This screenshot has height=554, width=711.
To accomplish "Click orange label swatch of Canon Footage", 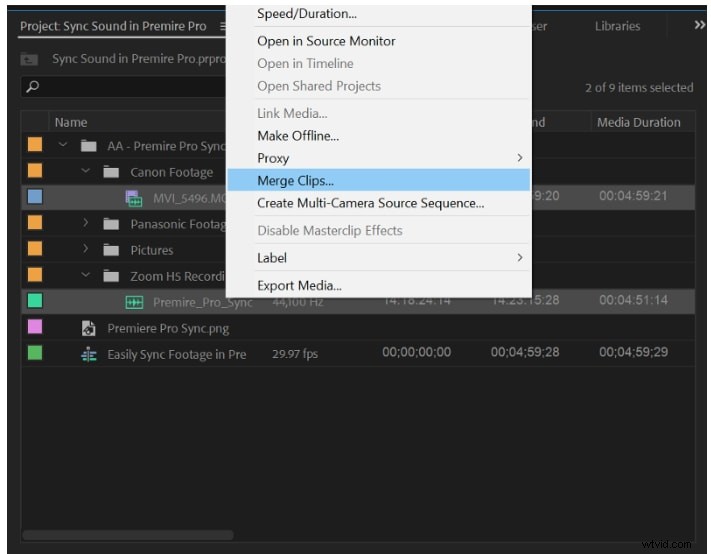I will tap(35, 170).
